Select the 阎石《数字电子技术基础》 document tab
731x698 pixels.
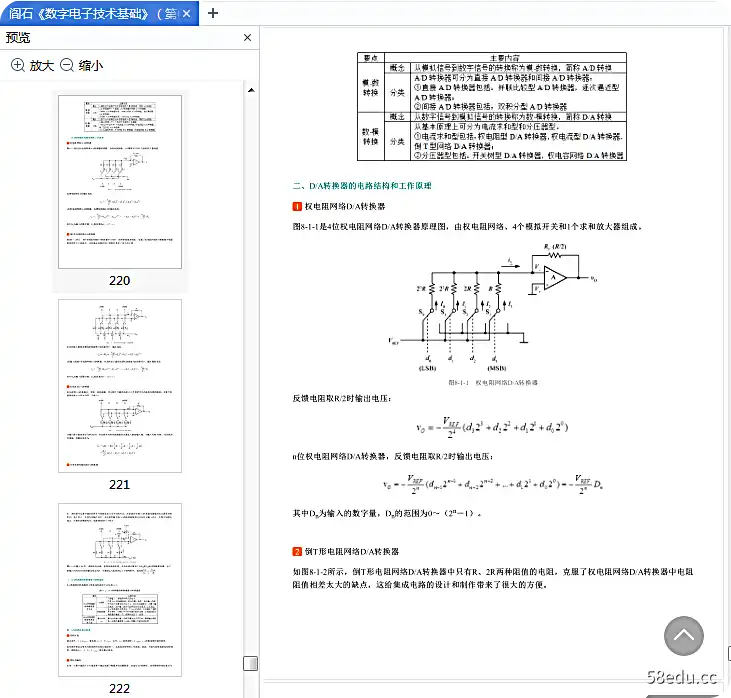pos(99,14)
